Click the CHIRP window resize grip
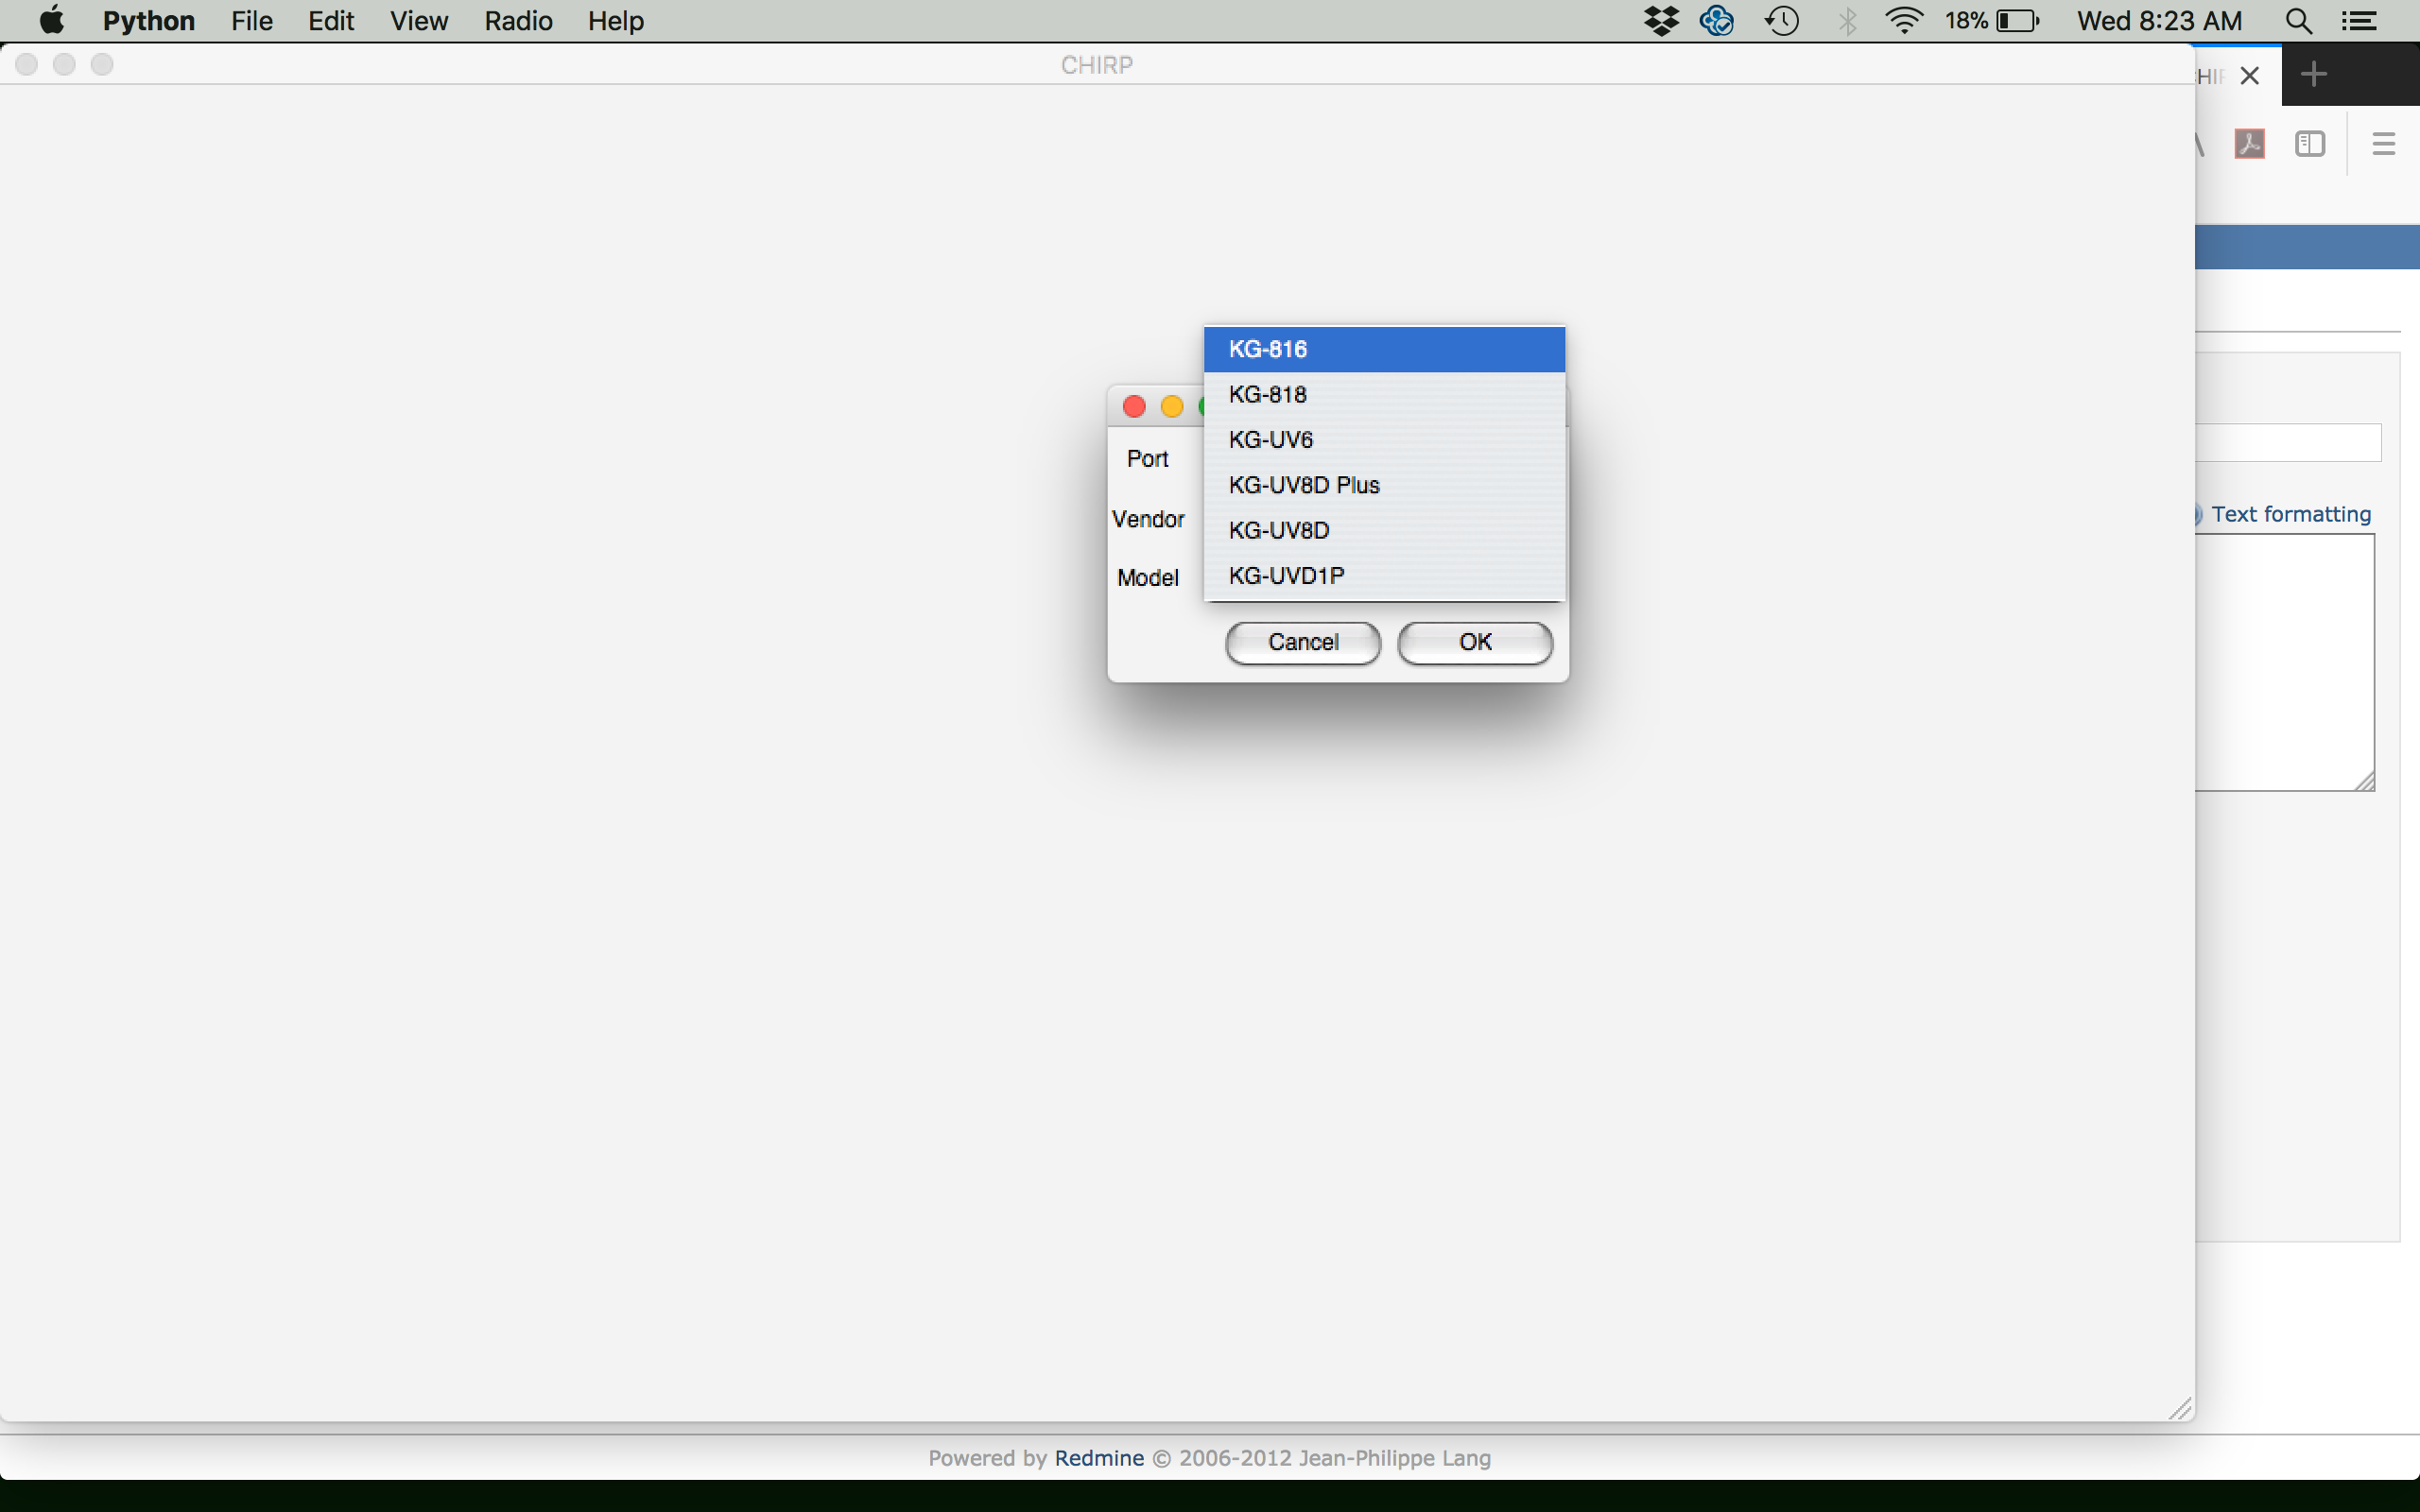The image size is (2420, 1512). click(x=2181, y=1408)
